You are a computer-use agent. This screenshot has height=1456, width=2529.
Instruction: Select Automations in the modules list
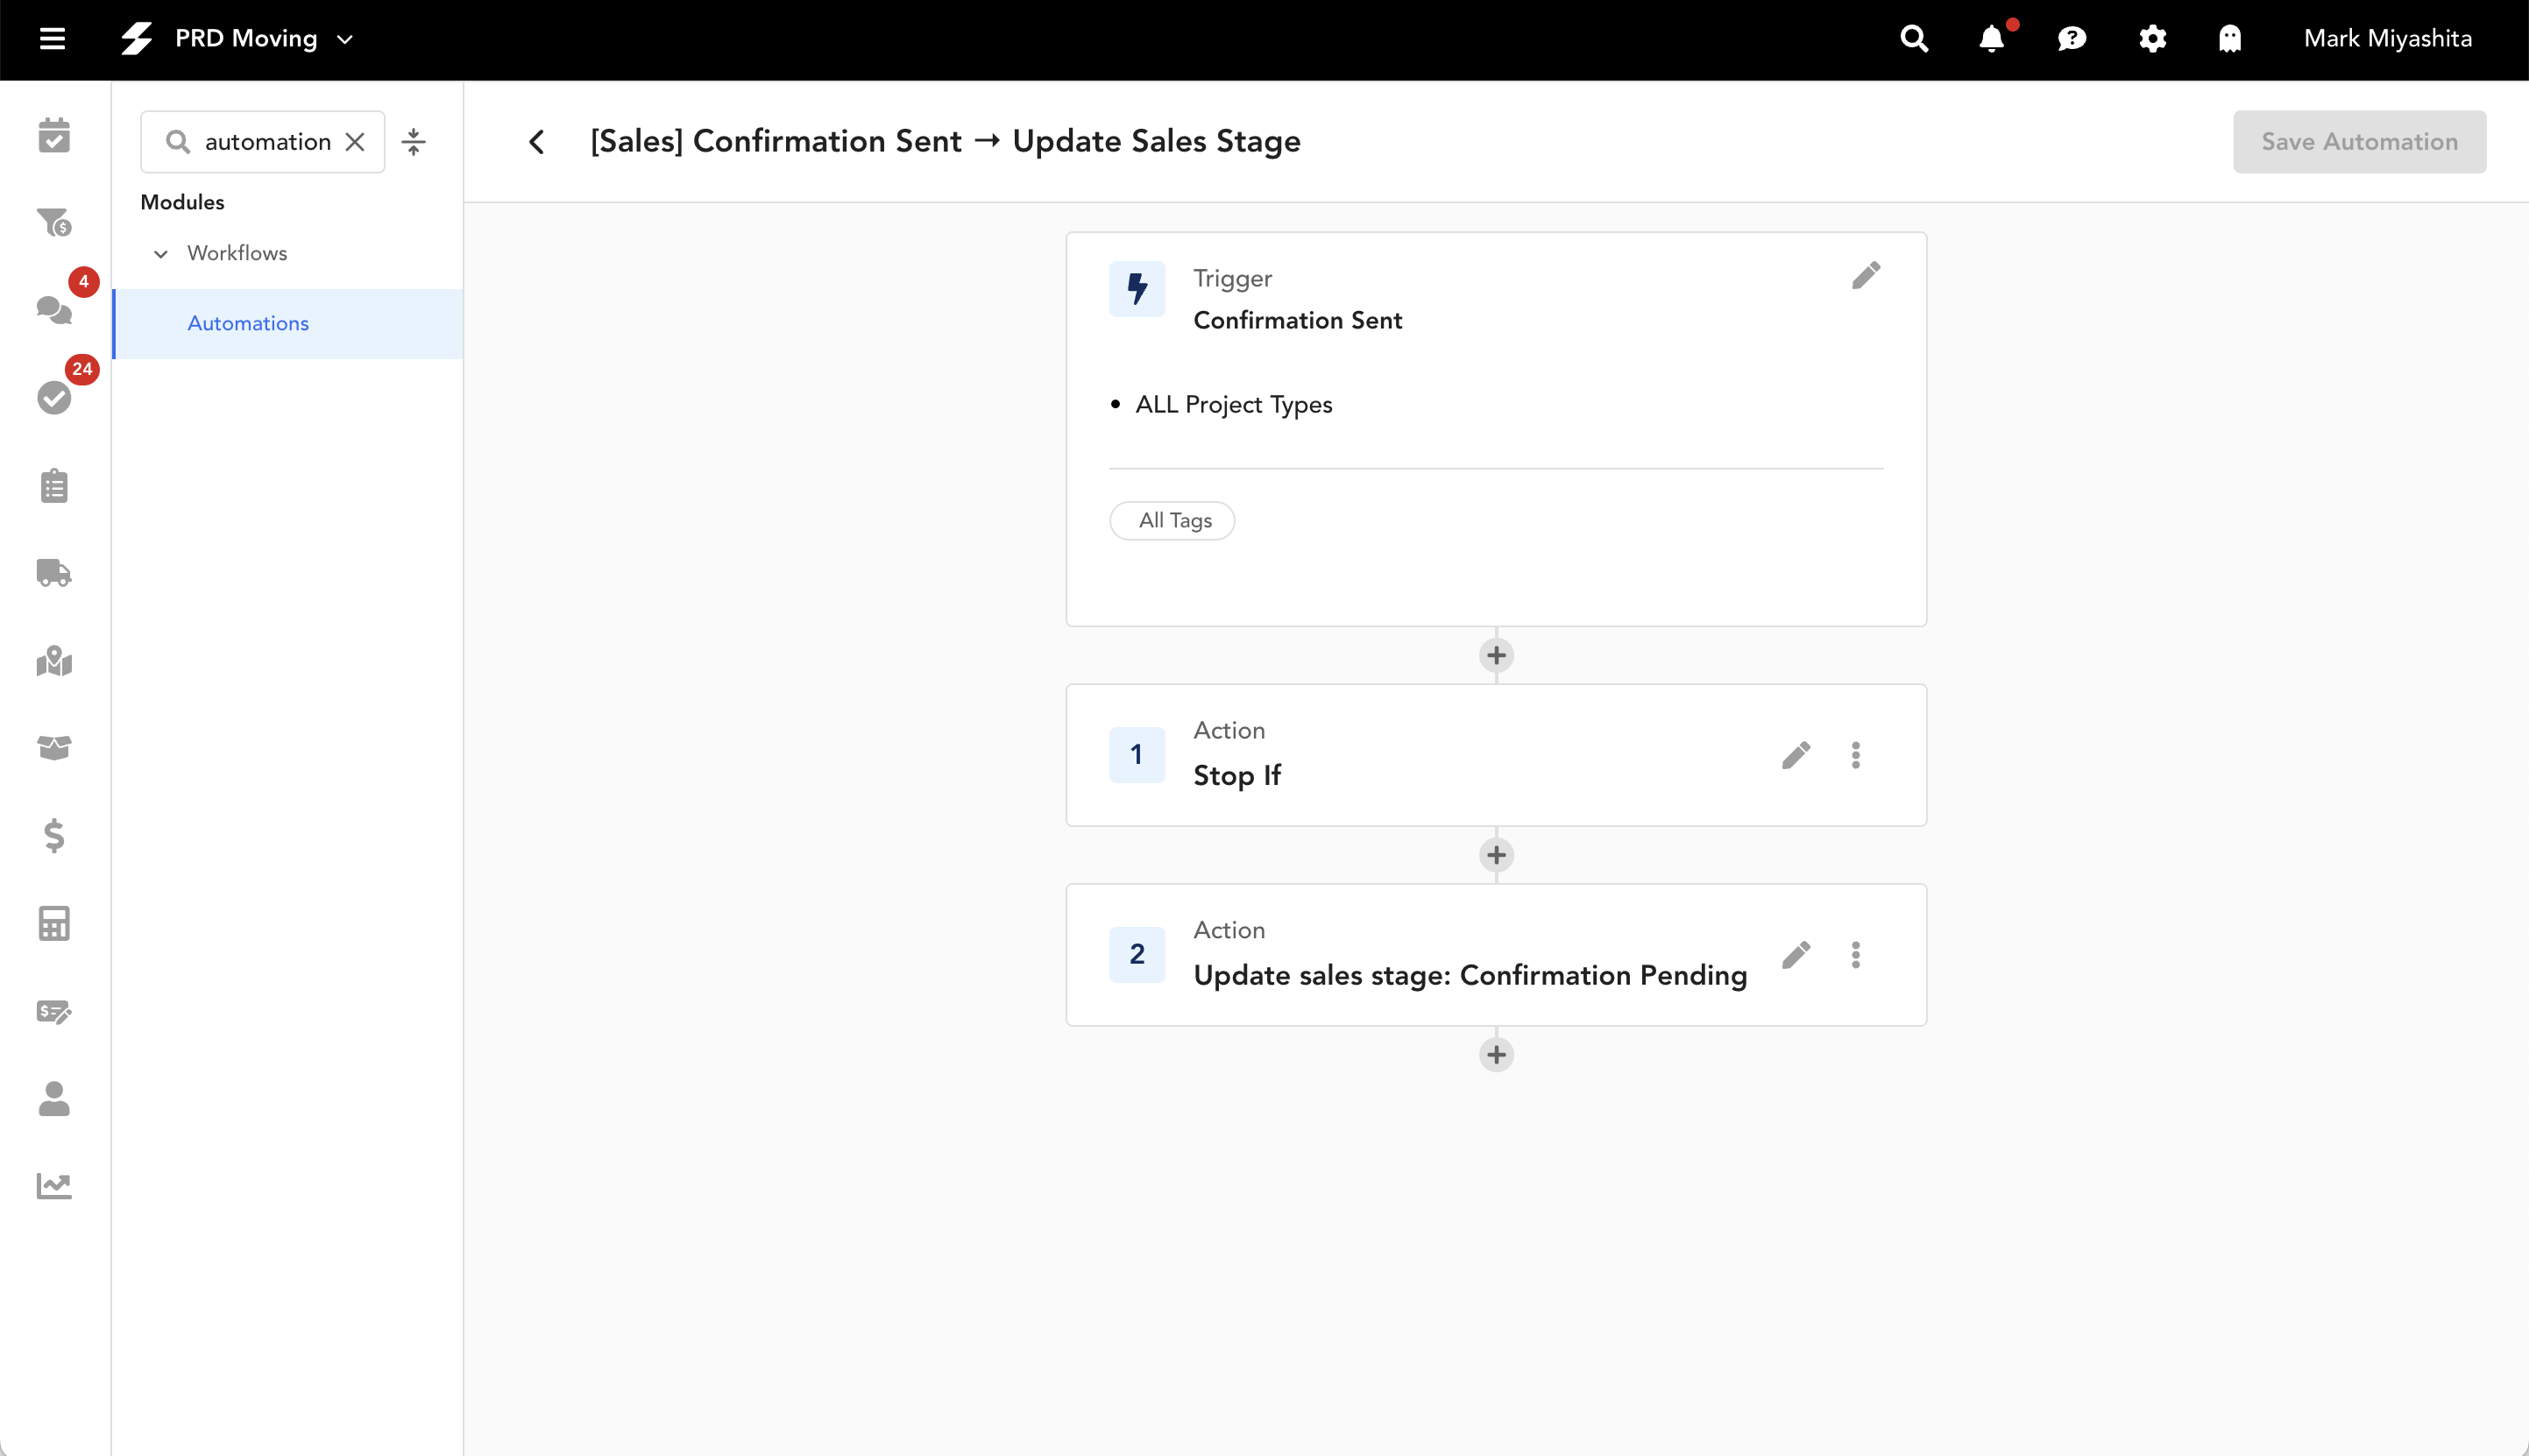pos(248,324)
